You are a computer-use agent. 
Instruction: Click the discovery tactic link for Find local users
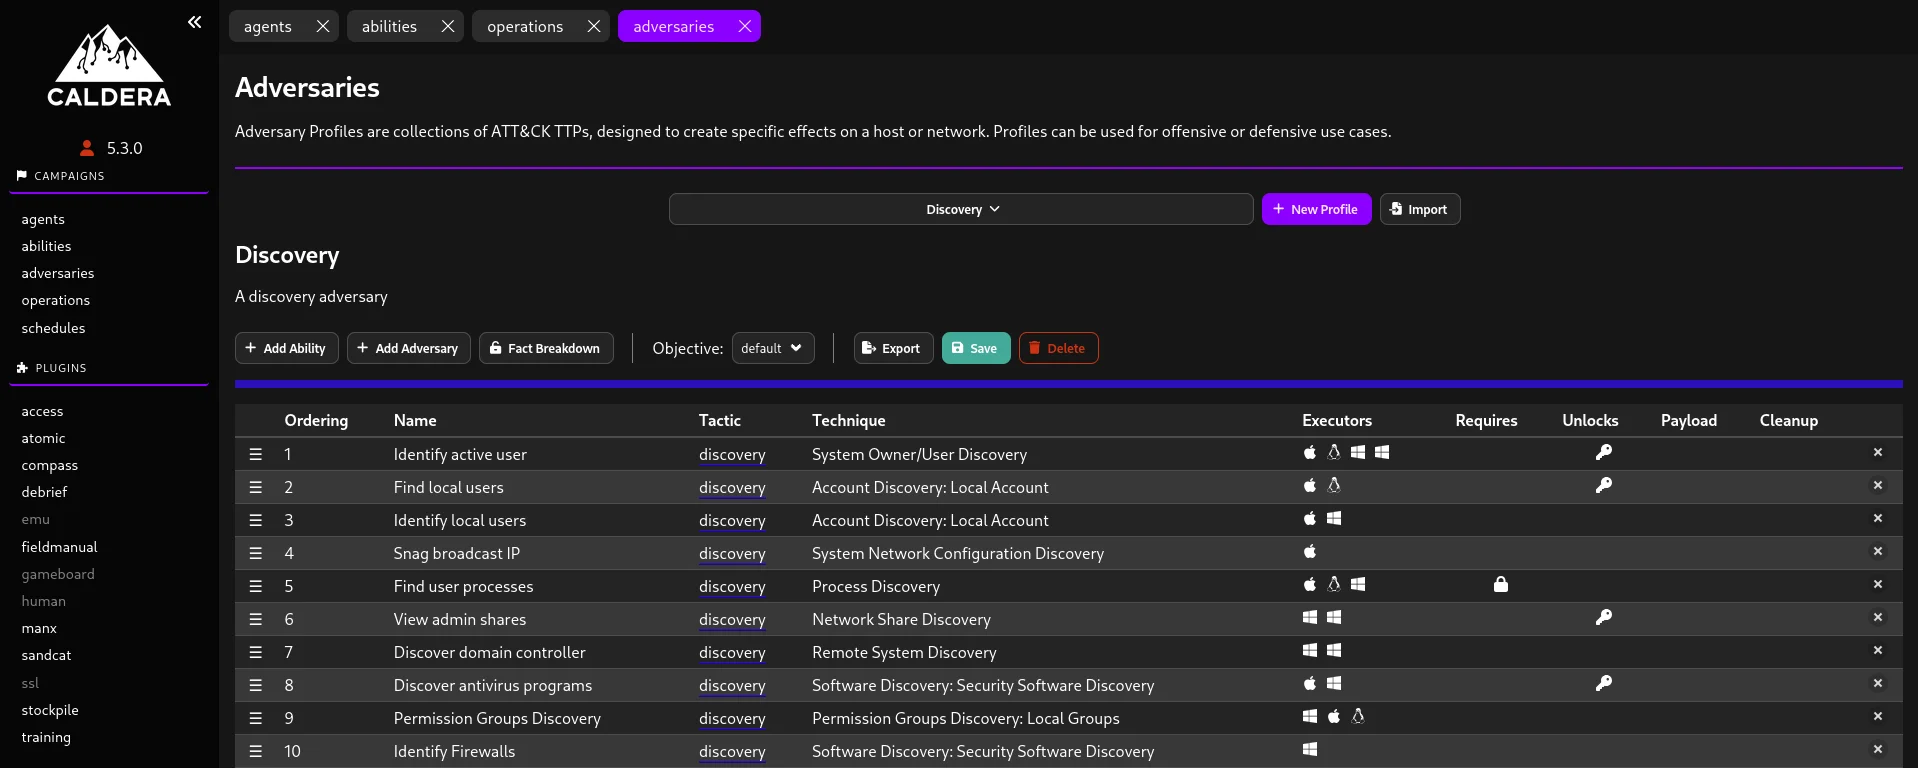point(731,487)
